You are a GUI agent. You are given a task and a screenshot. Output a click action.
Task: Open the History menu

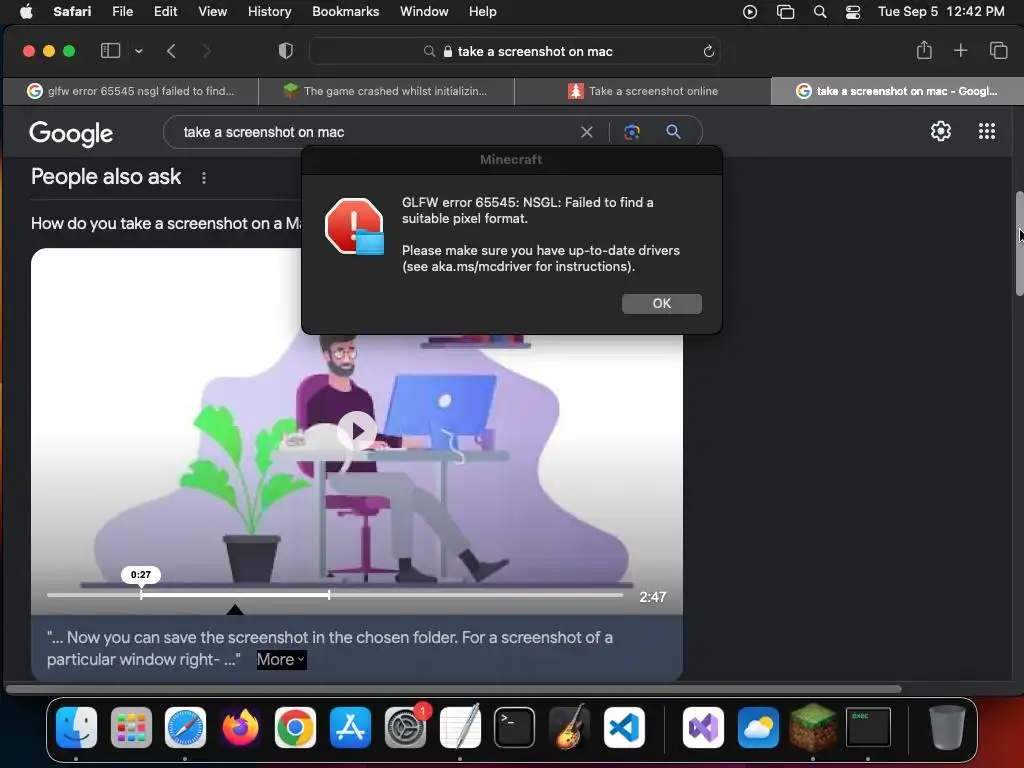[269, 12]
